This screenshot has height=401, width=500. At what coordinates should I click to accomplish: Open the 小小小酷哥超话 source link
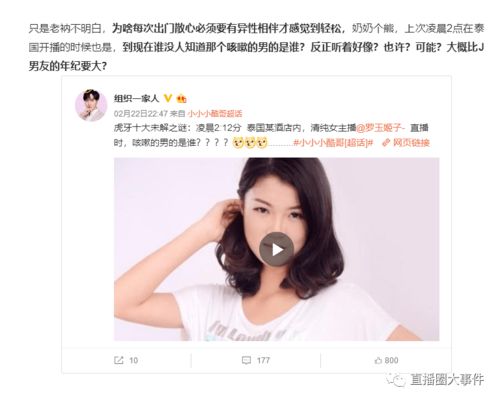click(x=215, y=114)
